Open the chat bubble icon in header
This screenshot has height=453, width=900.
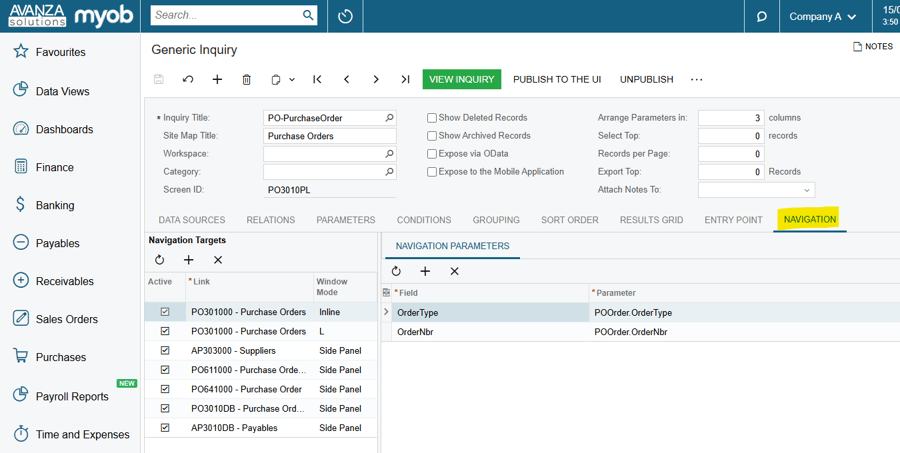(x=762, y=17)
